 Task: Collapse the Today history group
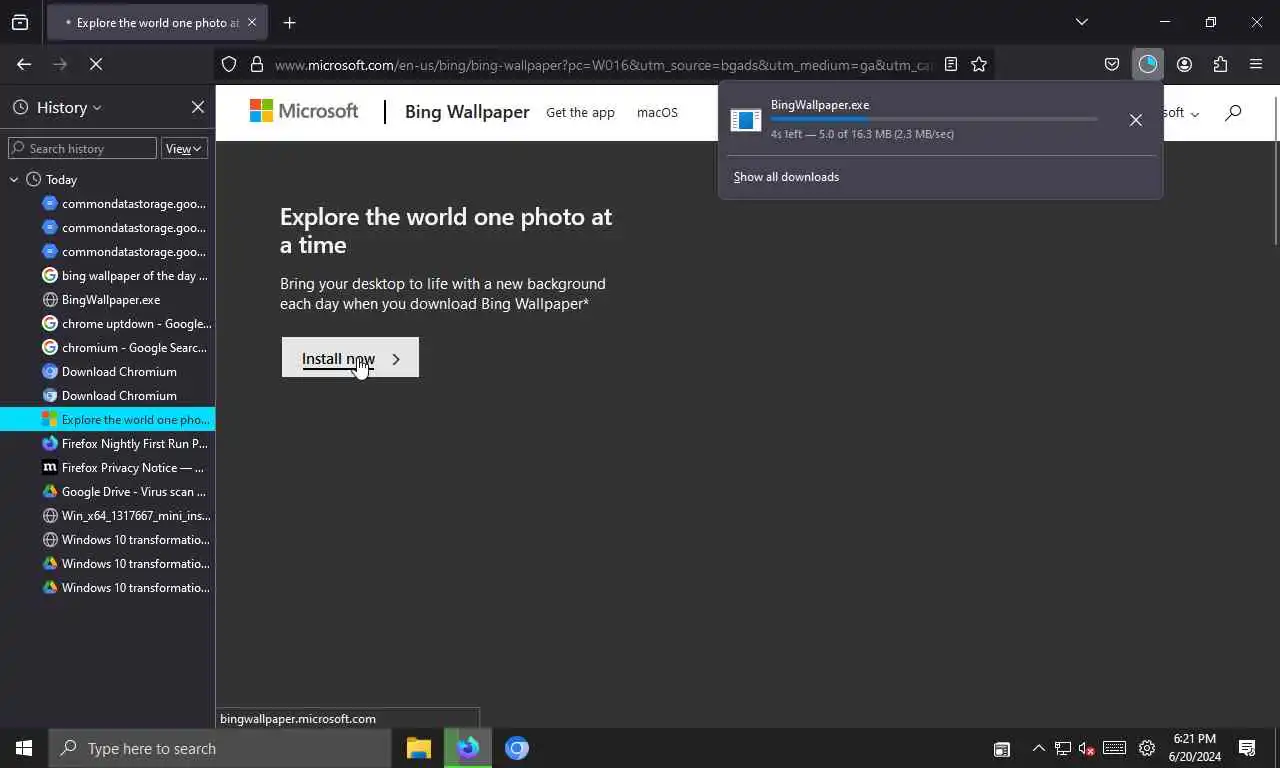click(14, 180)
